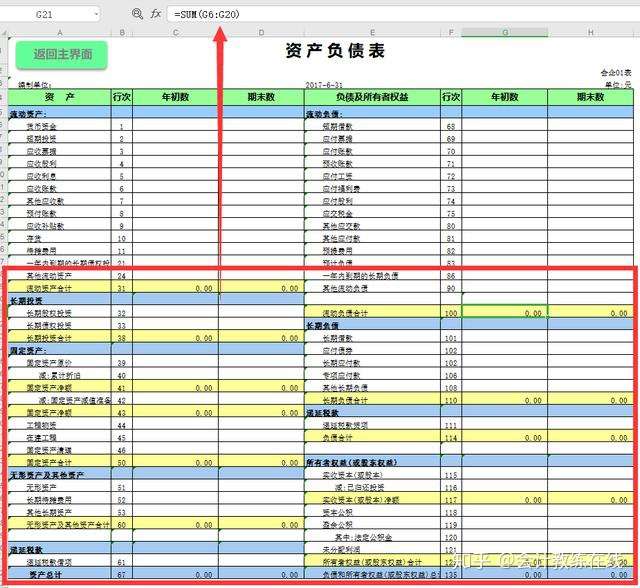Click the 待摊费用 cell (line 11)
640x588 pixels.
point(60,251)
